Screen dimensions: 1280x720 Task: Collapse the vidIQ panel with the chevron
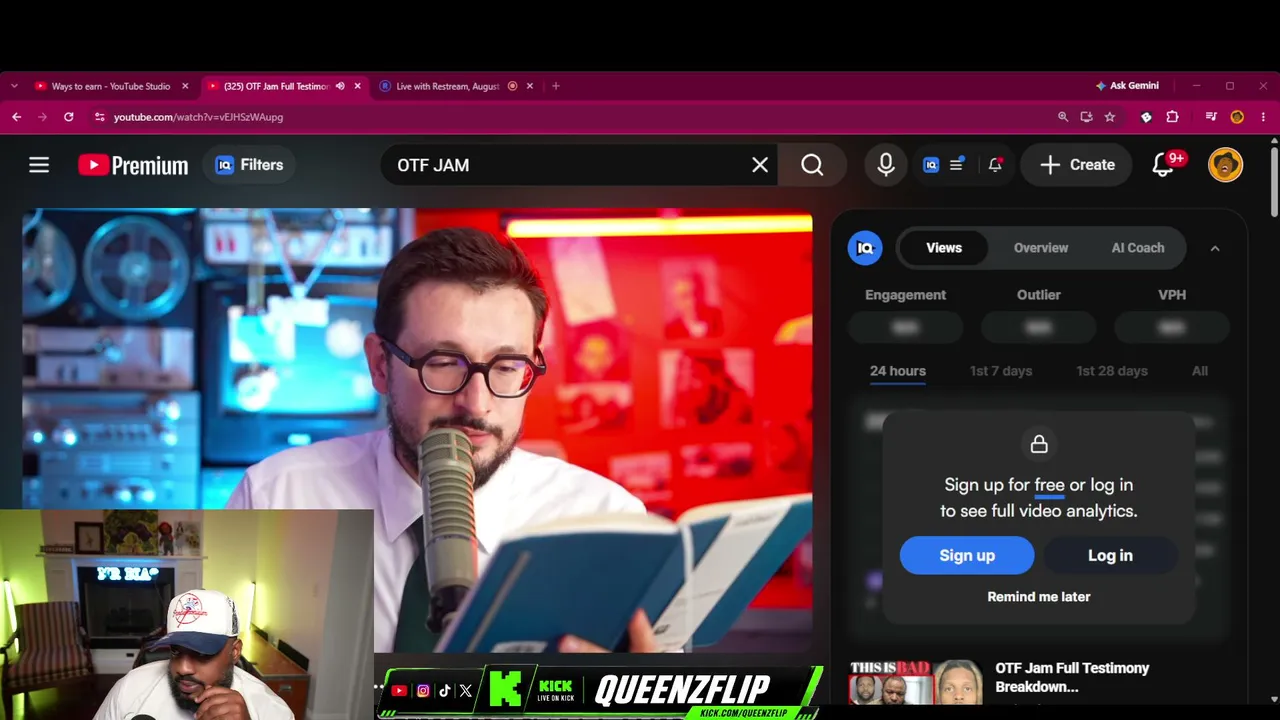(x=1215, y=248)
